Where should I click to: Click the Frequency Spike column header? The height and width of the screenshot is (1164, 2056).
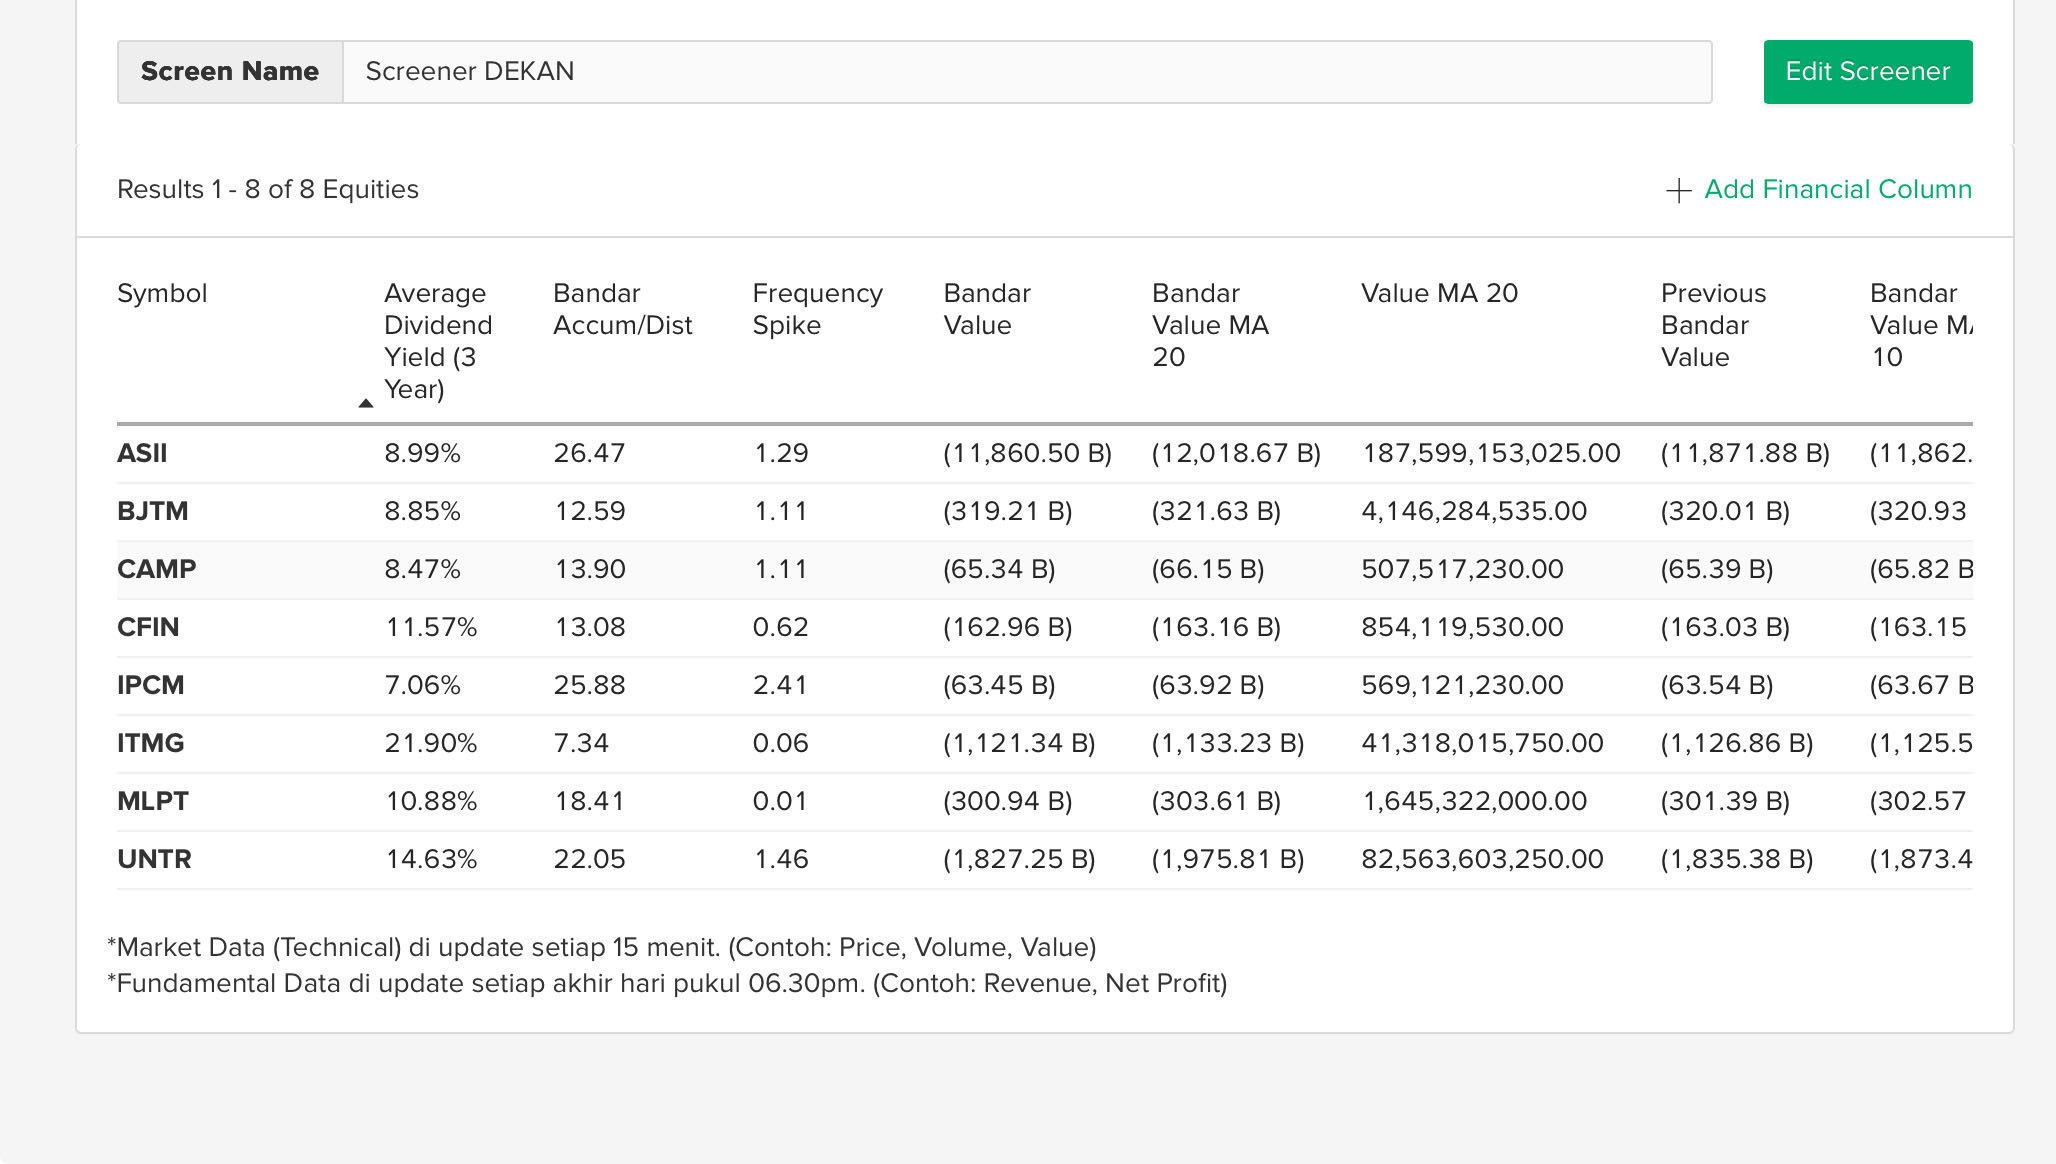click(817, 309)
